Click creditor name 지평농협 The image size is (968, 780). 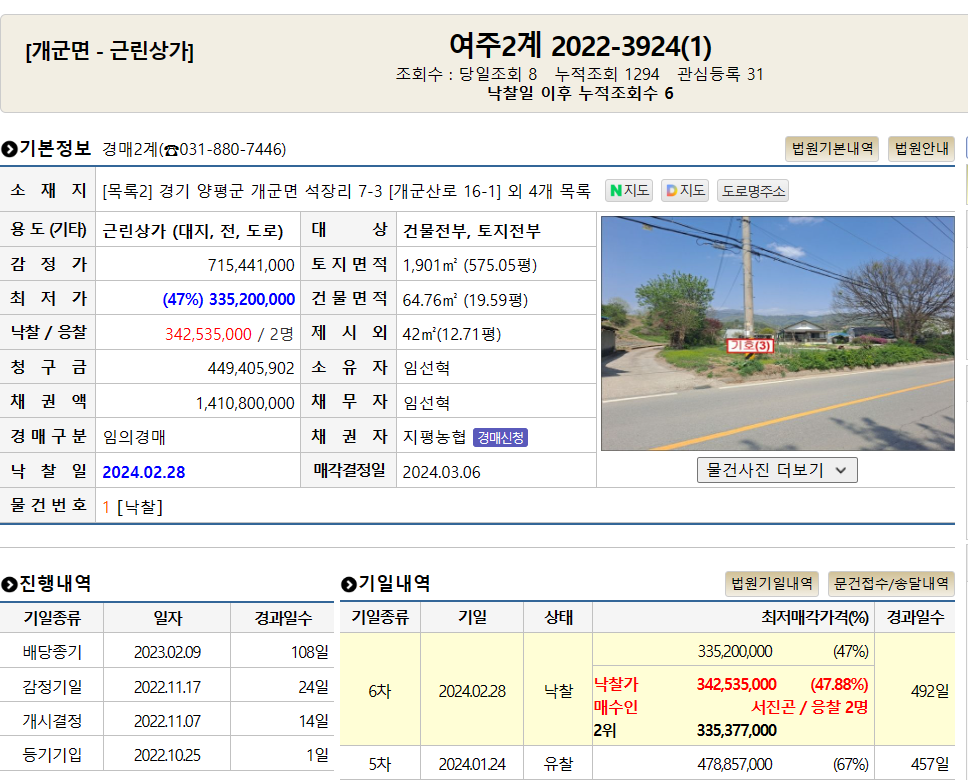pos(435,437)
